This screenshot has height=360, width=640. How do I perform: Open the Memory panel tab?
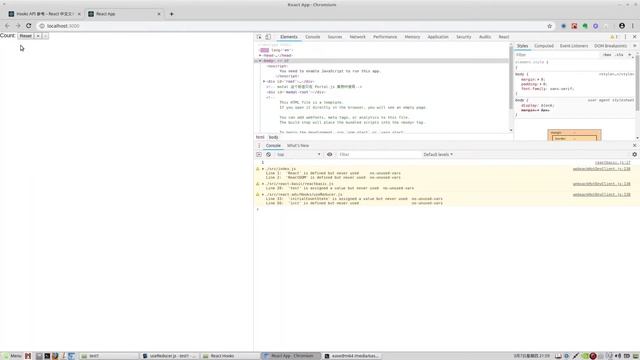(412, 37)
